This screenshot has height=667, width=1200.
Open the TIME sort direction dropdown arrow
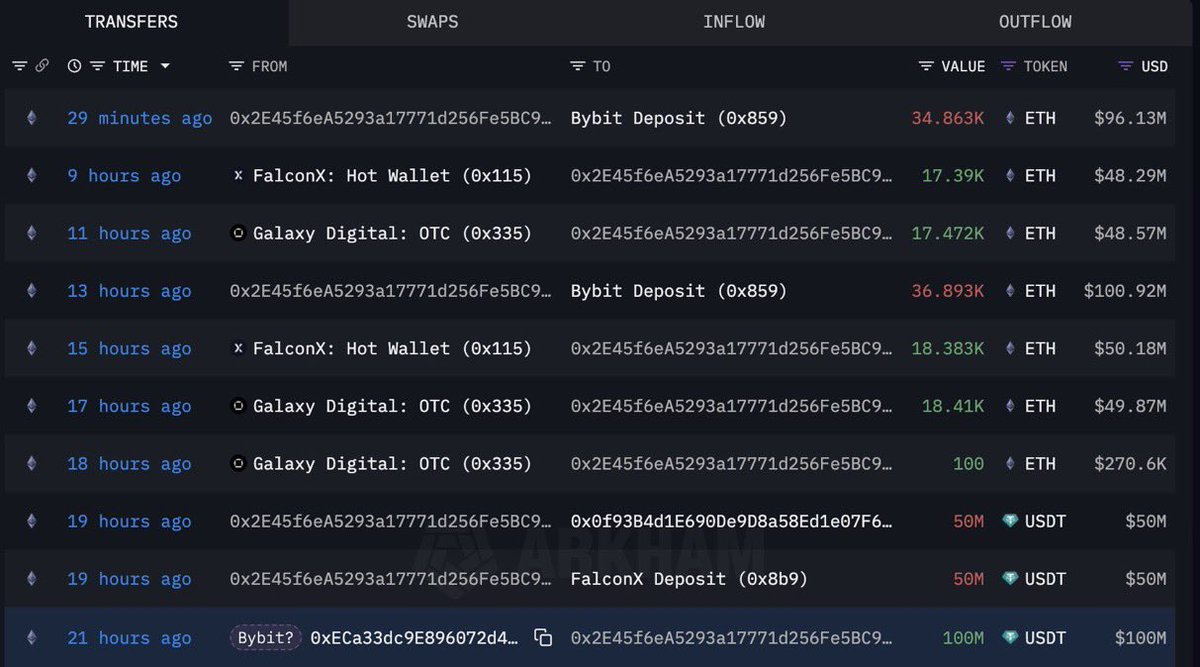(x=166, y=66)
